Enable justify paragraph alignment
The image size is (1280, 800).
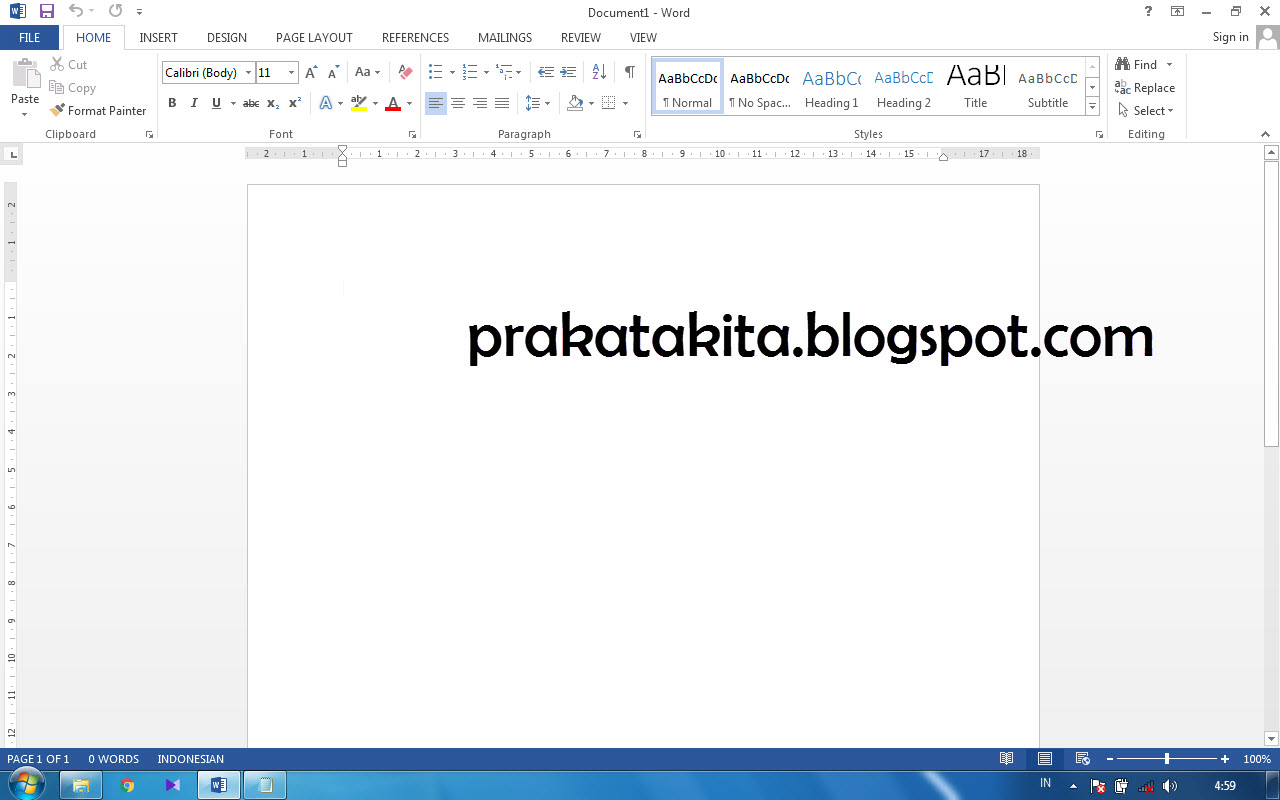(502, 103)
